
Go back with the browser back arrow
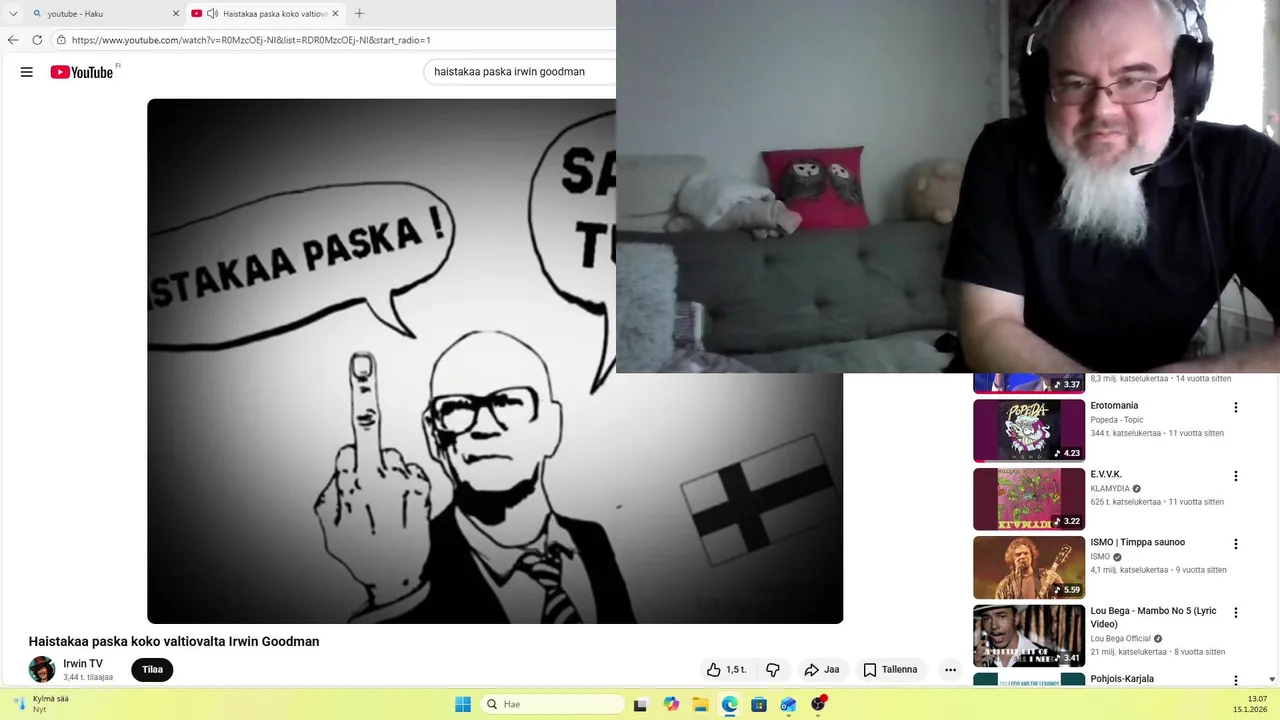pos(13,40)
